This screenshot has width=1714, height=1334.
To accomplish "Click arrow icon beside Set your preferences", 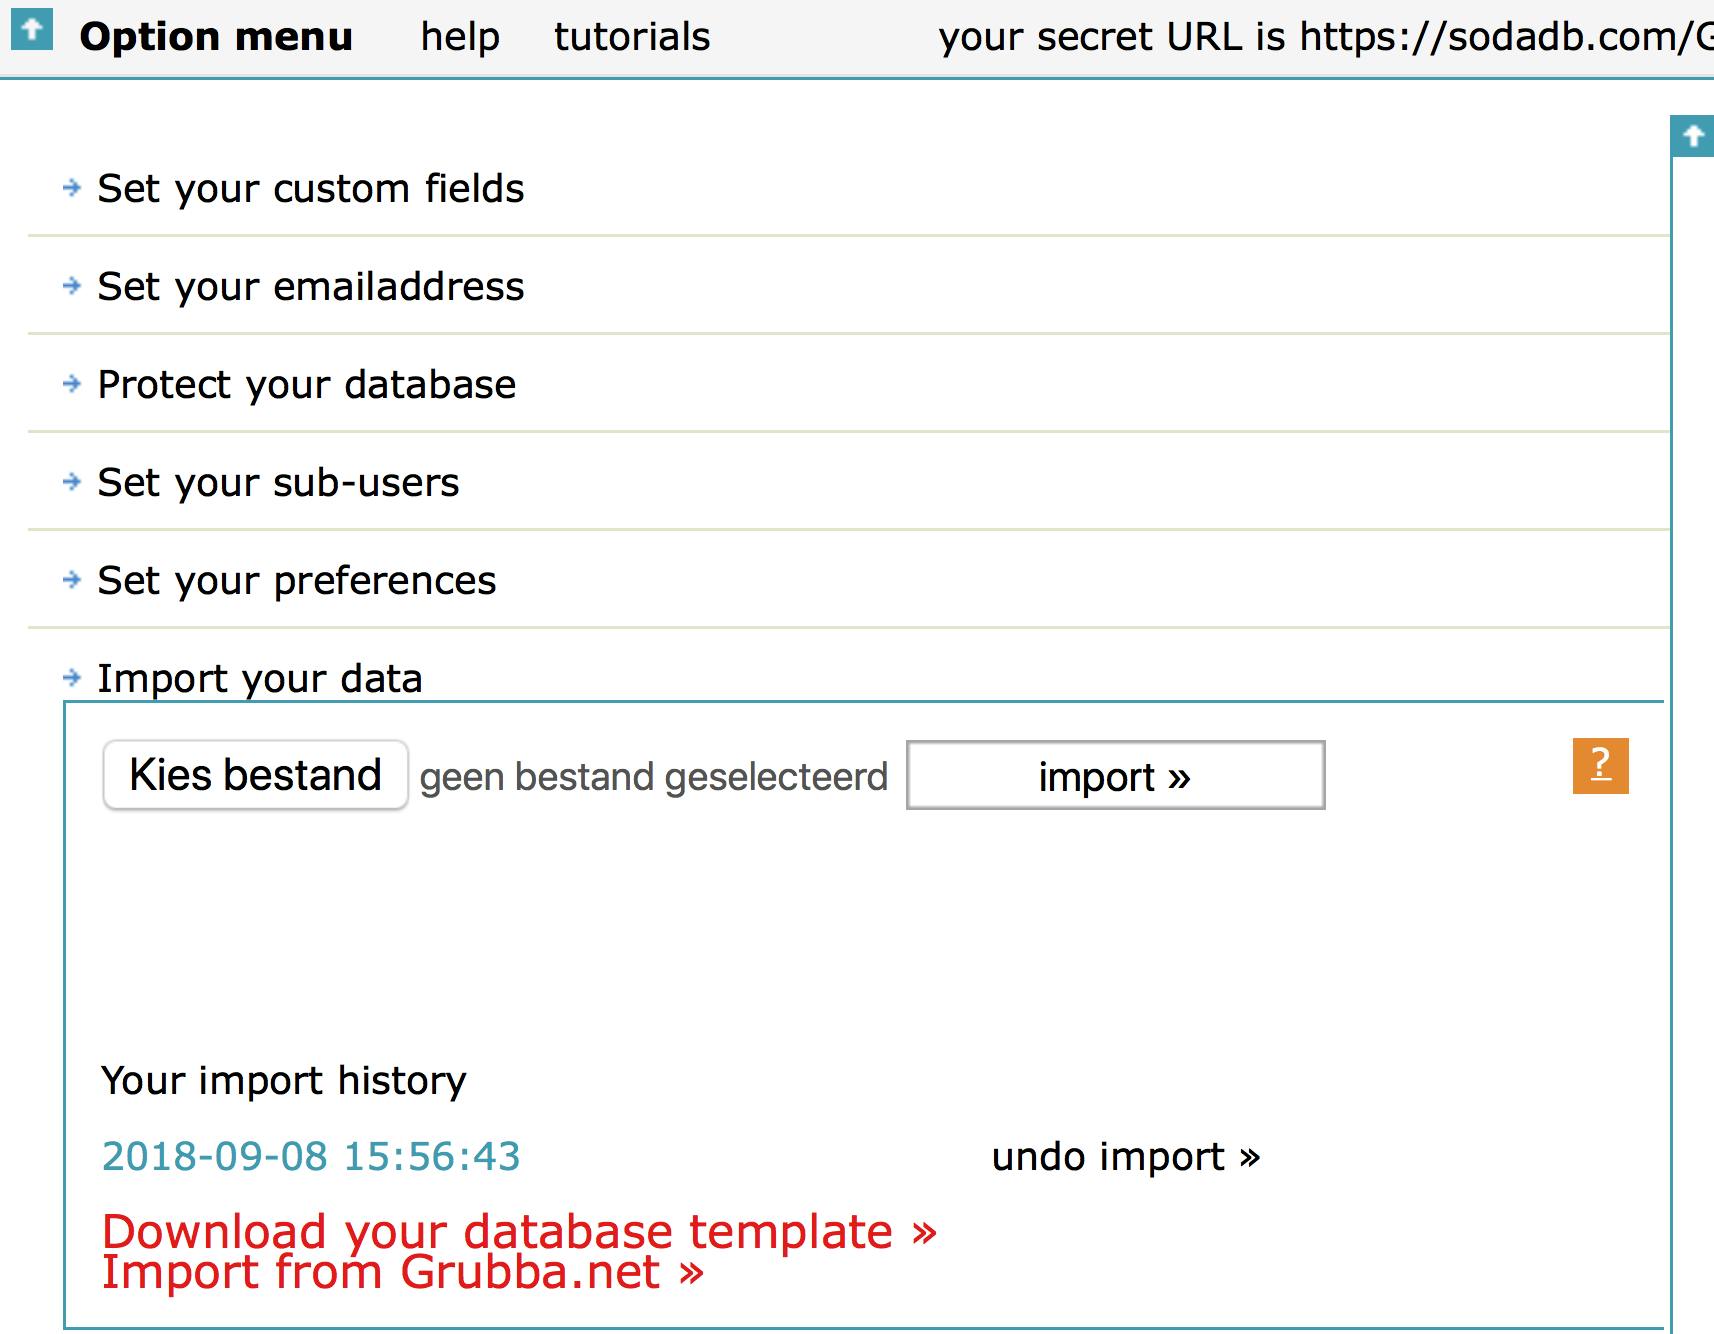I will pos(72,580).
